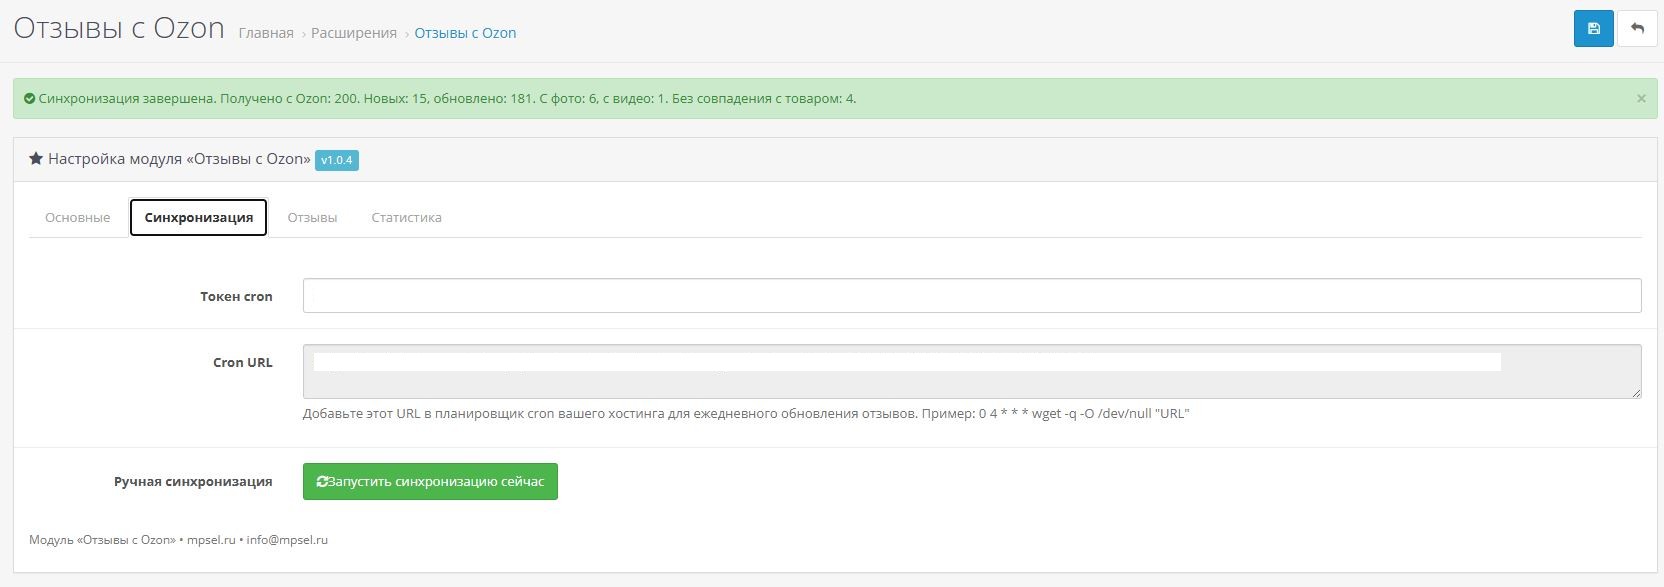
Task: Click the cron hint text under URL
Action: [746, 413]
